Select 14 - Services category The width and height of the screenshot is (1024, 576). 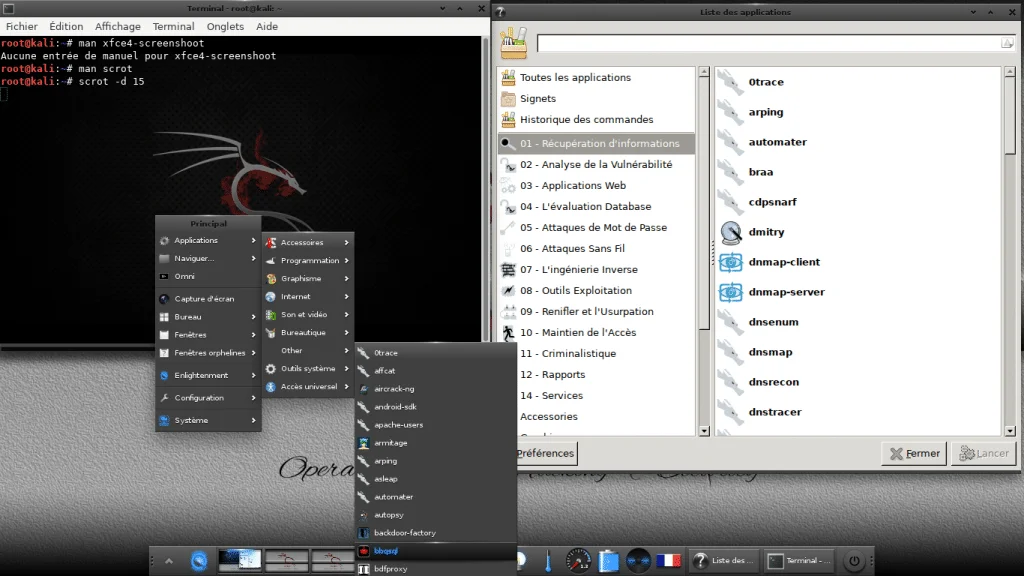(x=597, y=396)
